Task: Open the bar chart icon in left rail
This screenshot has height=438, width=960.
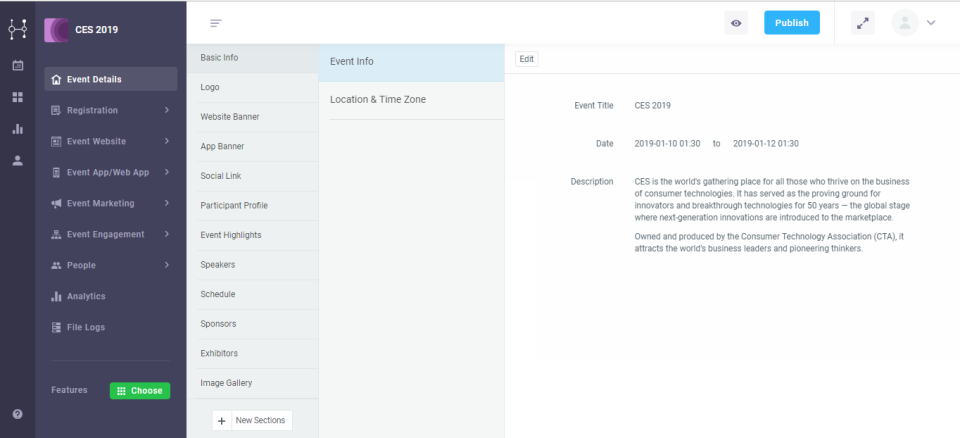Action: 18,129
